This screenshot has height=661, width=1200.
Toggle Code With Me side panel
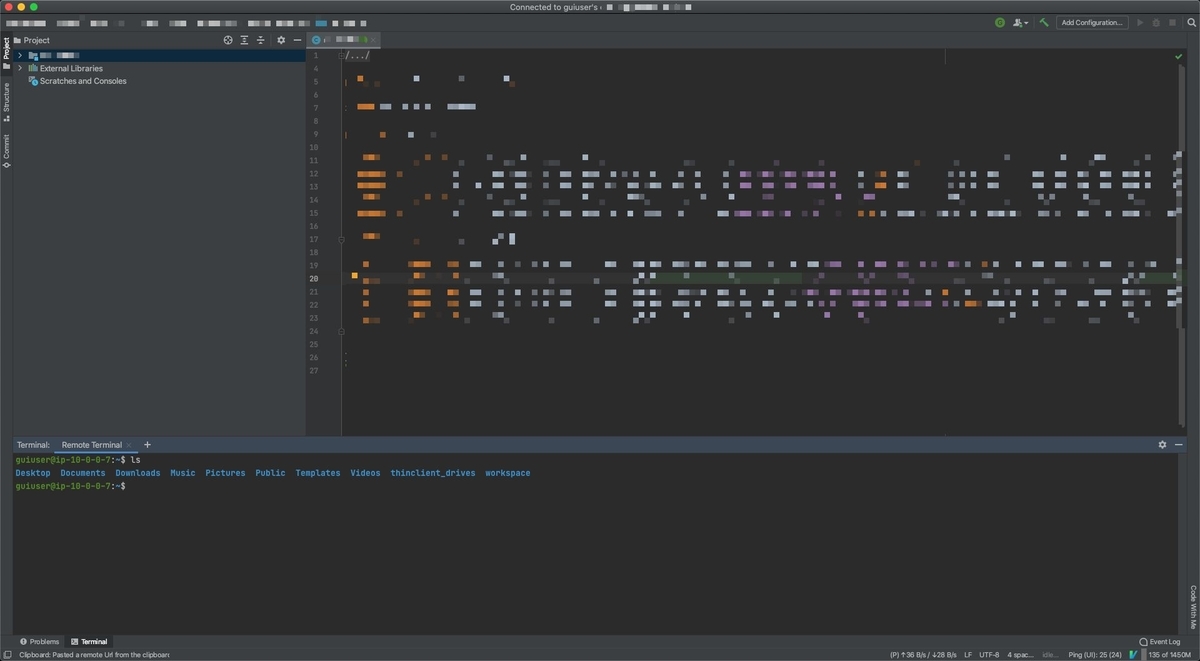[x=1193, y=606]
